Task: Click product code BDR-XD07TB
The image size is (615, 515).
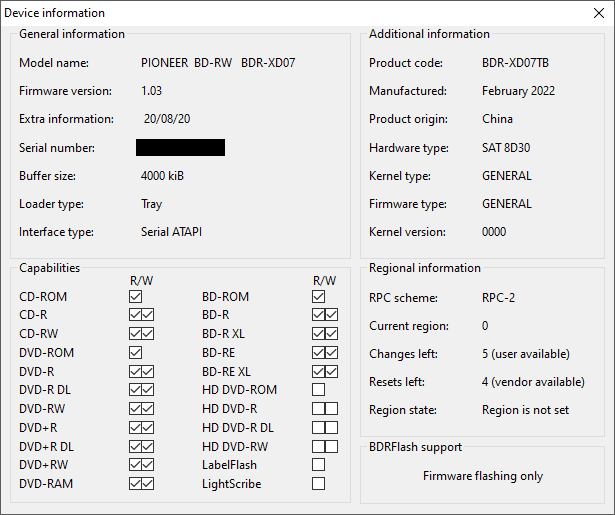Action: (x=515, y=63)
